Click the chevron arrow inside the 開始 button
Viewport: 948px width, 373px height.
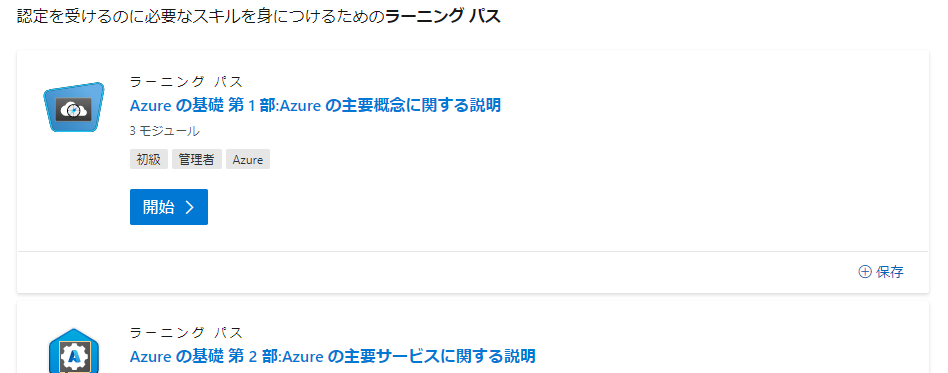click(x=189, y=207)
